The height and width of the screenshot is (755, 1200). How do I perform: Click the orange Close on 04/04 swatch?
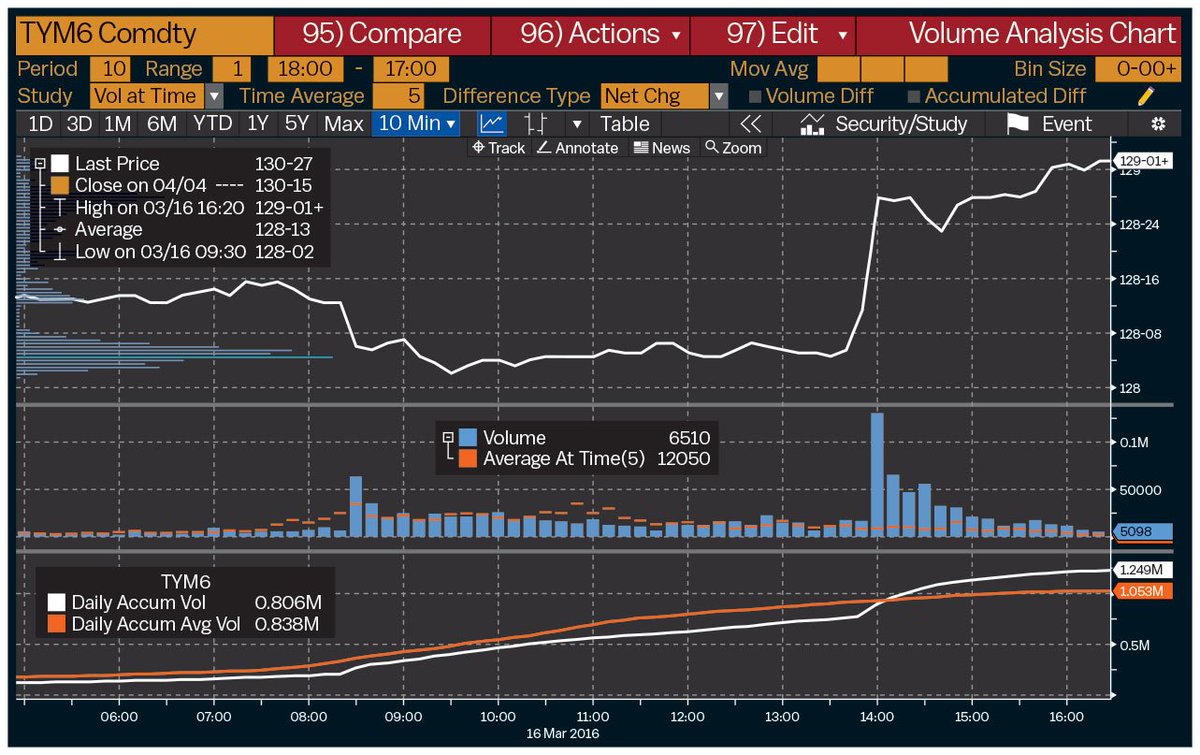tap(60, 186)
